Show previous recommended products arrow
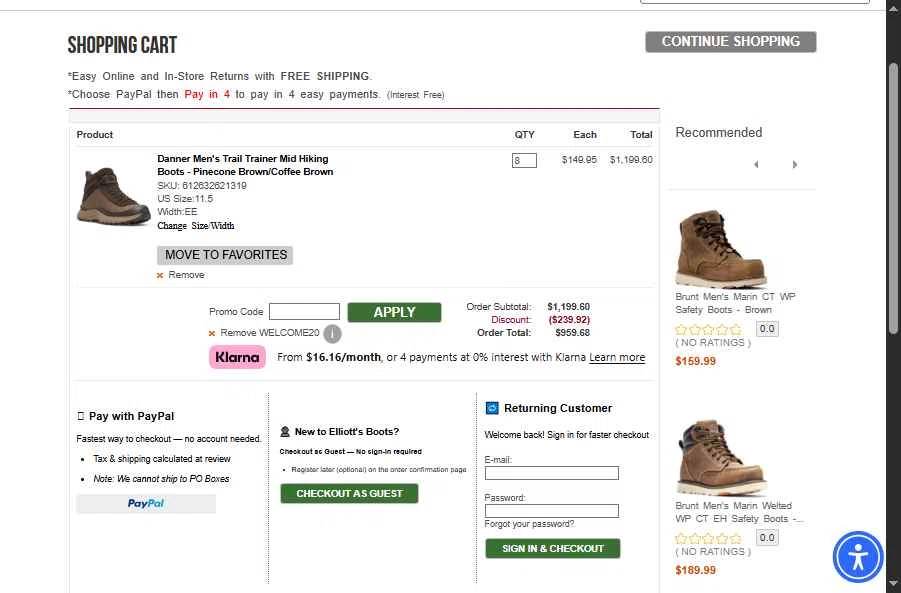The width and height of the screenshot is (901, 593). click(756, 164)
